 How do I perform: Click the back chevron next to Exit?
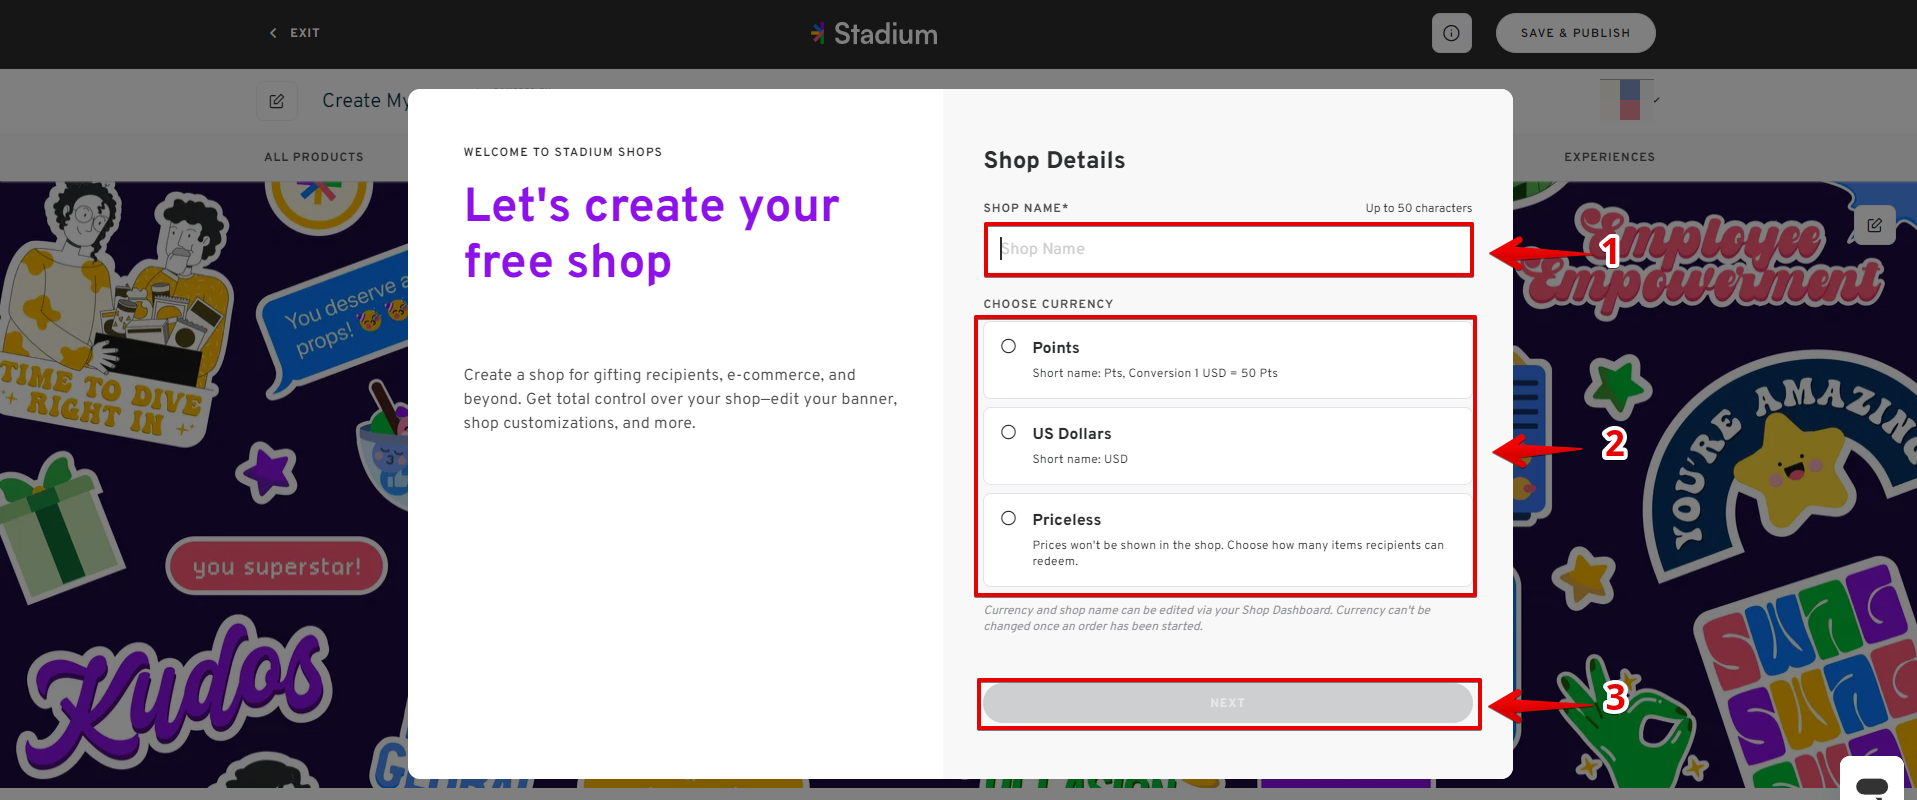click(x=273, y=33)
